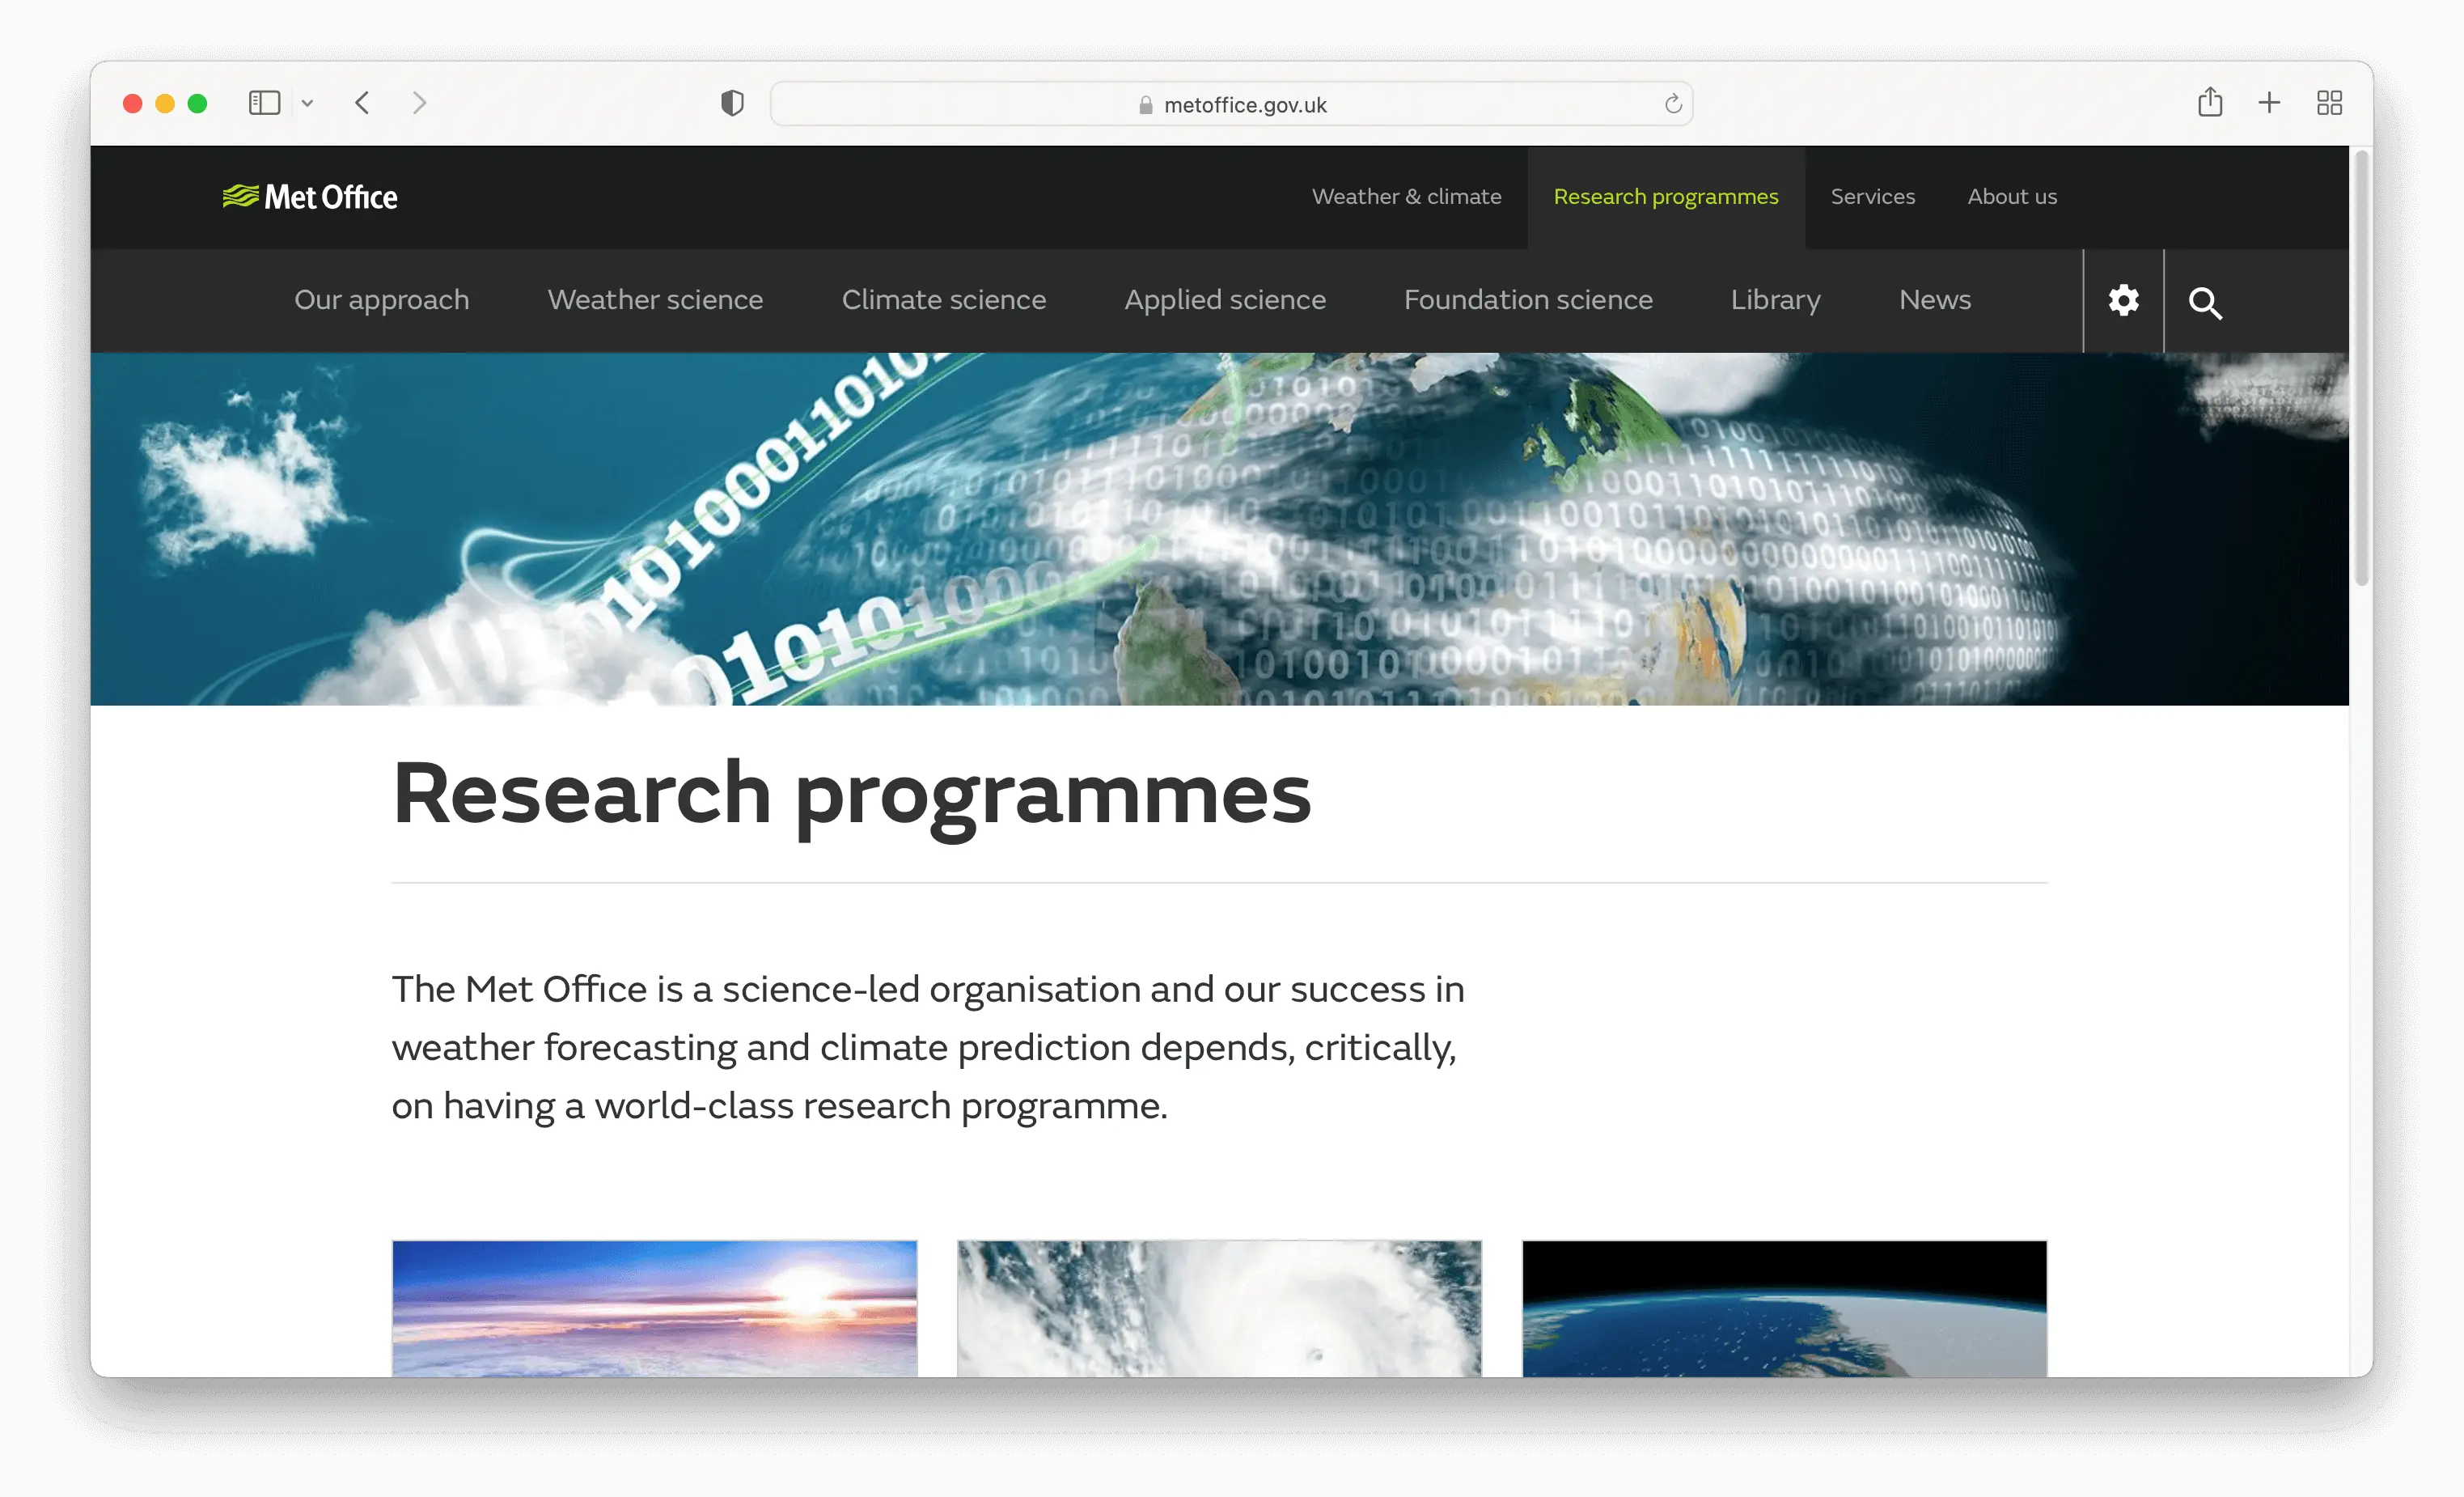Click the Met Office logo

point(310,197)
